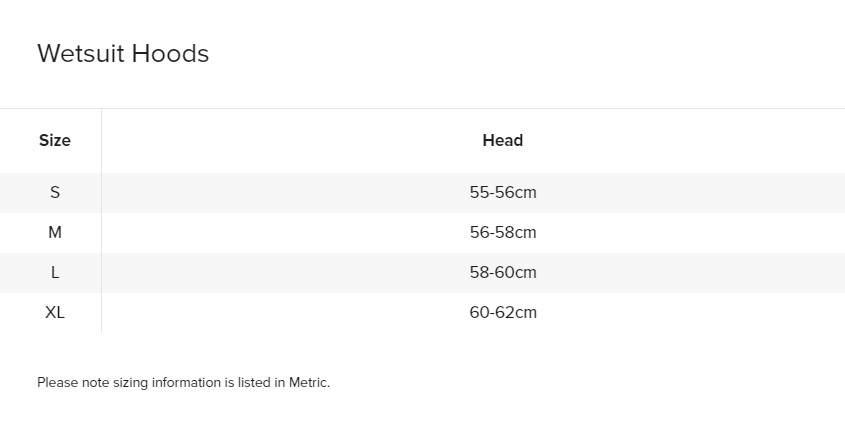This screenshot has height=433, width=845.
Task: Select the "Size" column header
Action: (55, 140)
